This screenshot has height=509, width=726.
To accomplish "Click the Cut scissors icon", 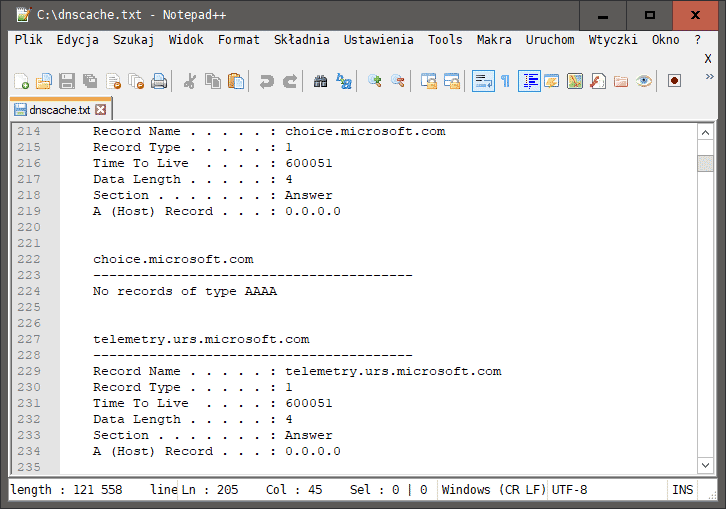I will pyautogui.click(x=189, y=81).
